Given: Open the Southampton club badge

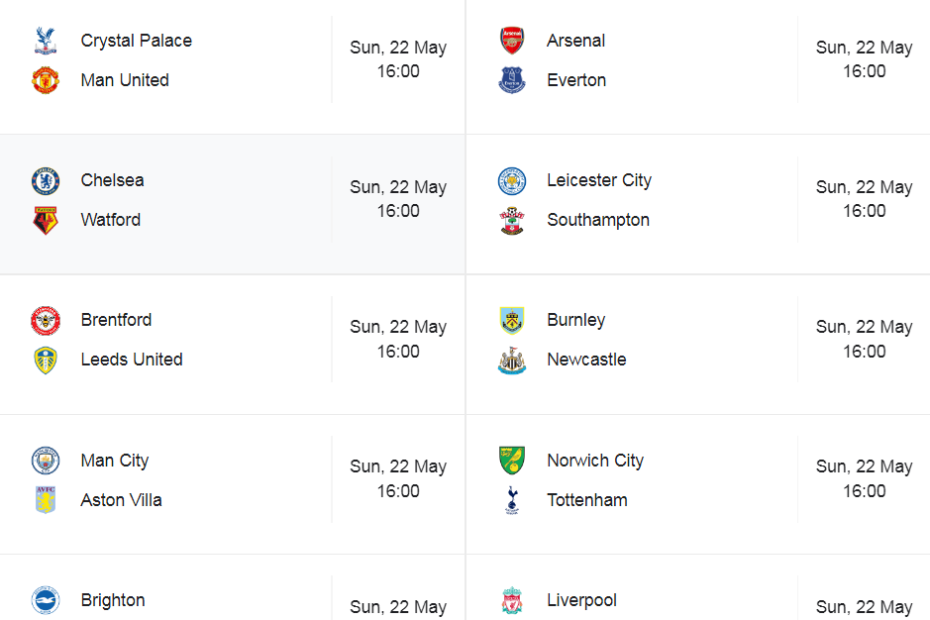Looking at the screenshot, I should click(511, 220).
